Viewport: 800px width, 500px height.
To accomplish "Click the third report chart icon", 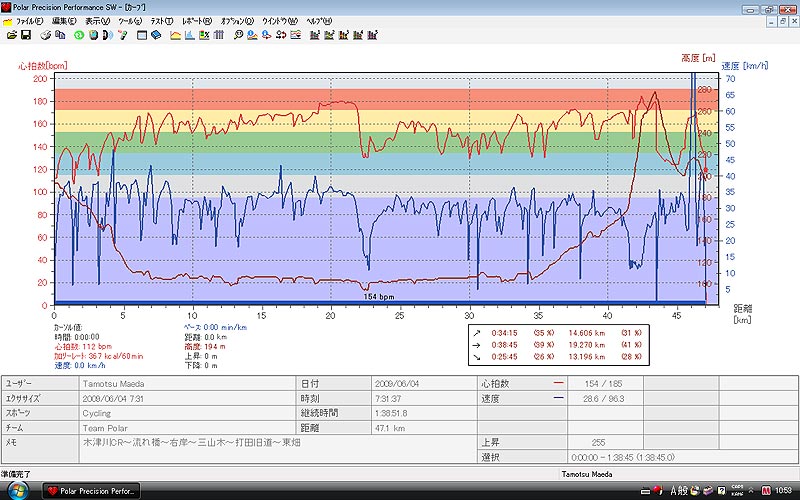I will pyautogui.click(x=343, y=35).
